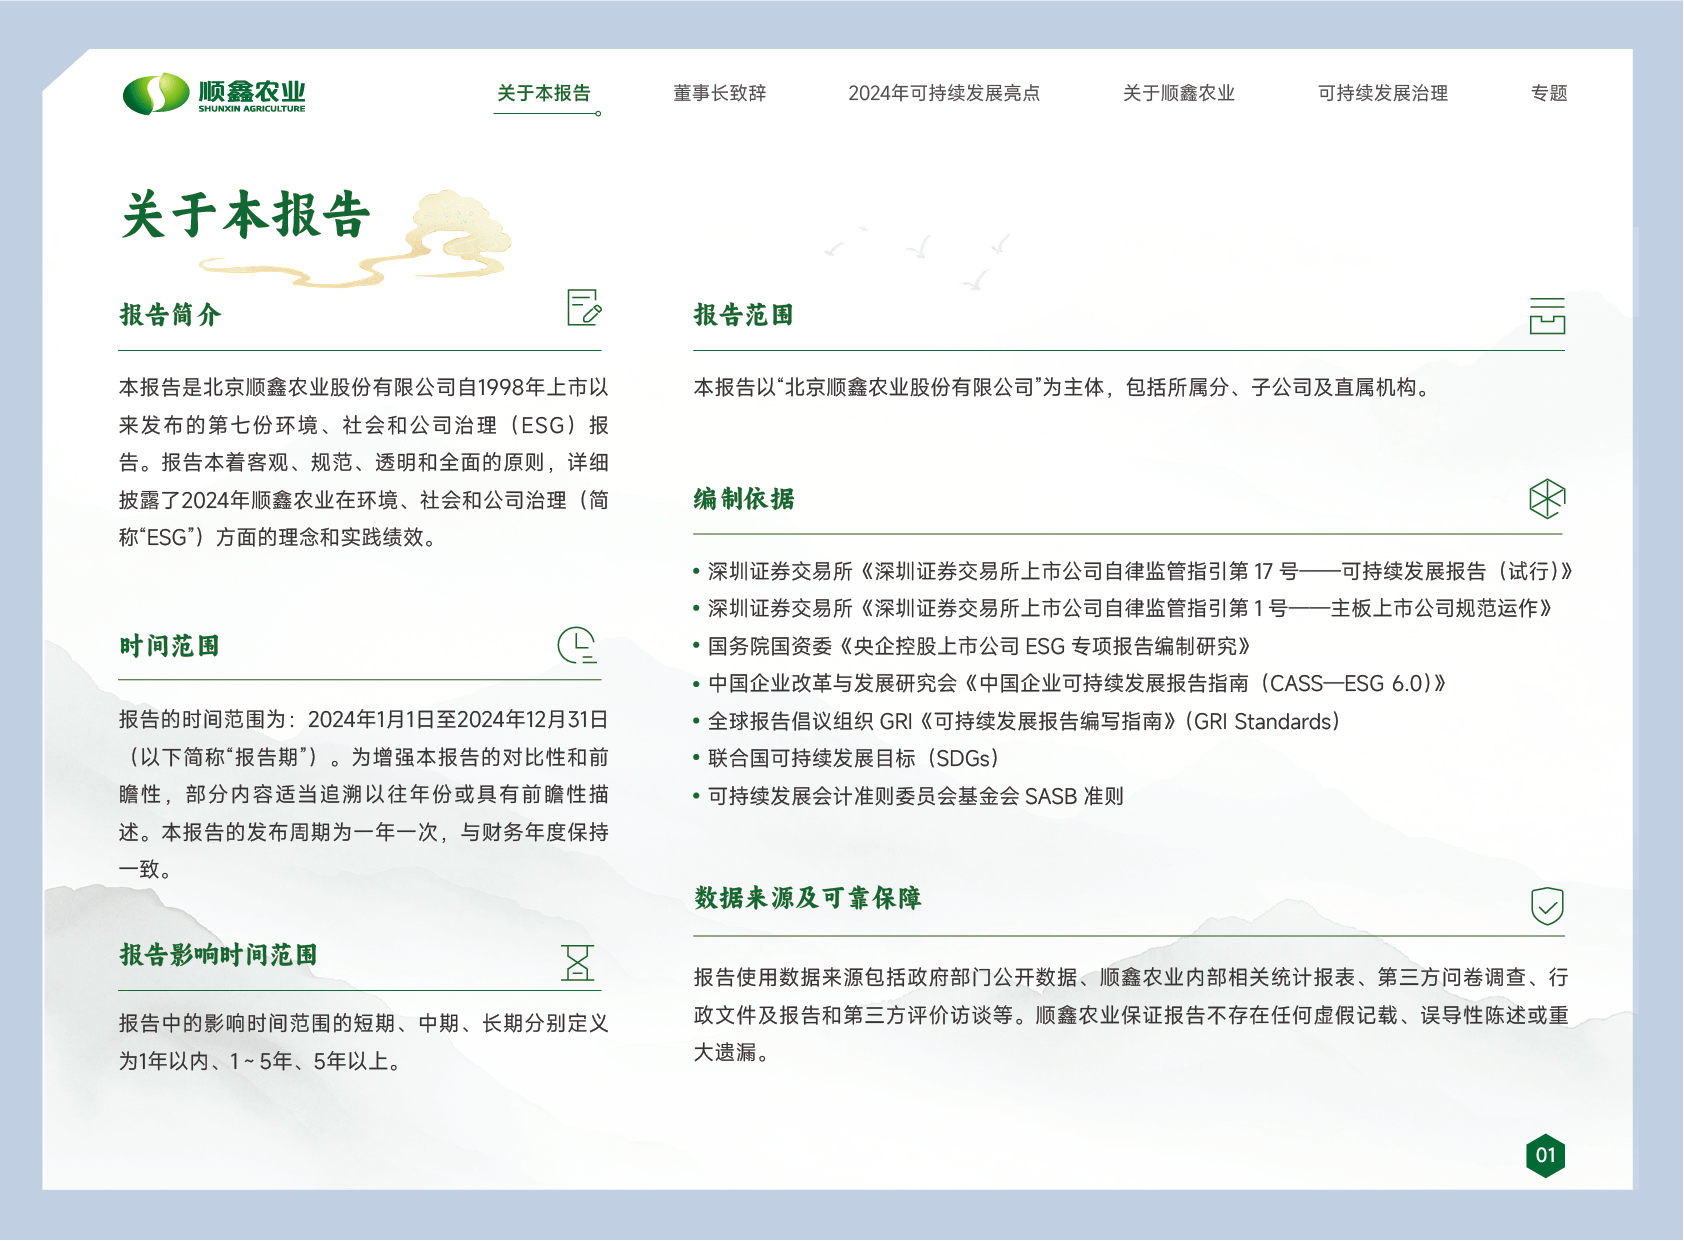The image size is (1684, 1241).
Task: Click the 报告简介 heading
Action: [x=170, y=315]
